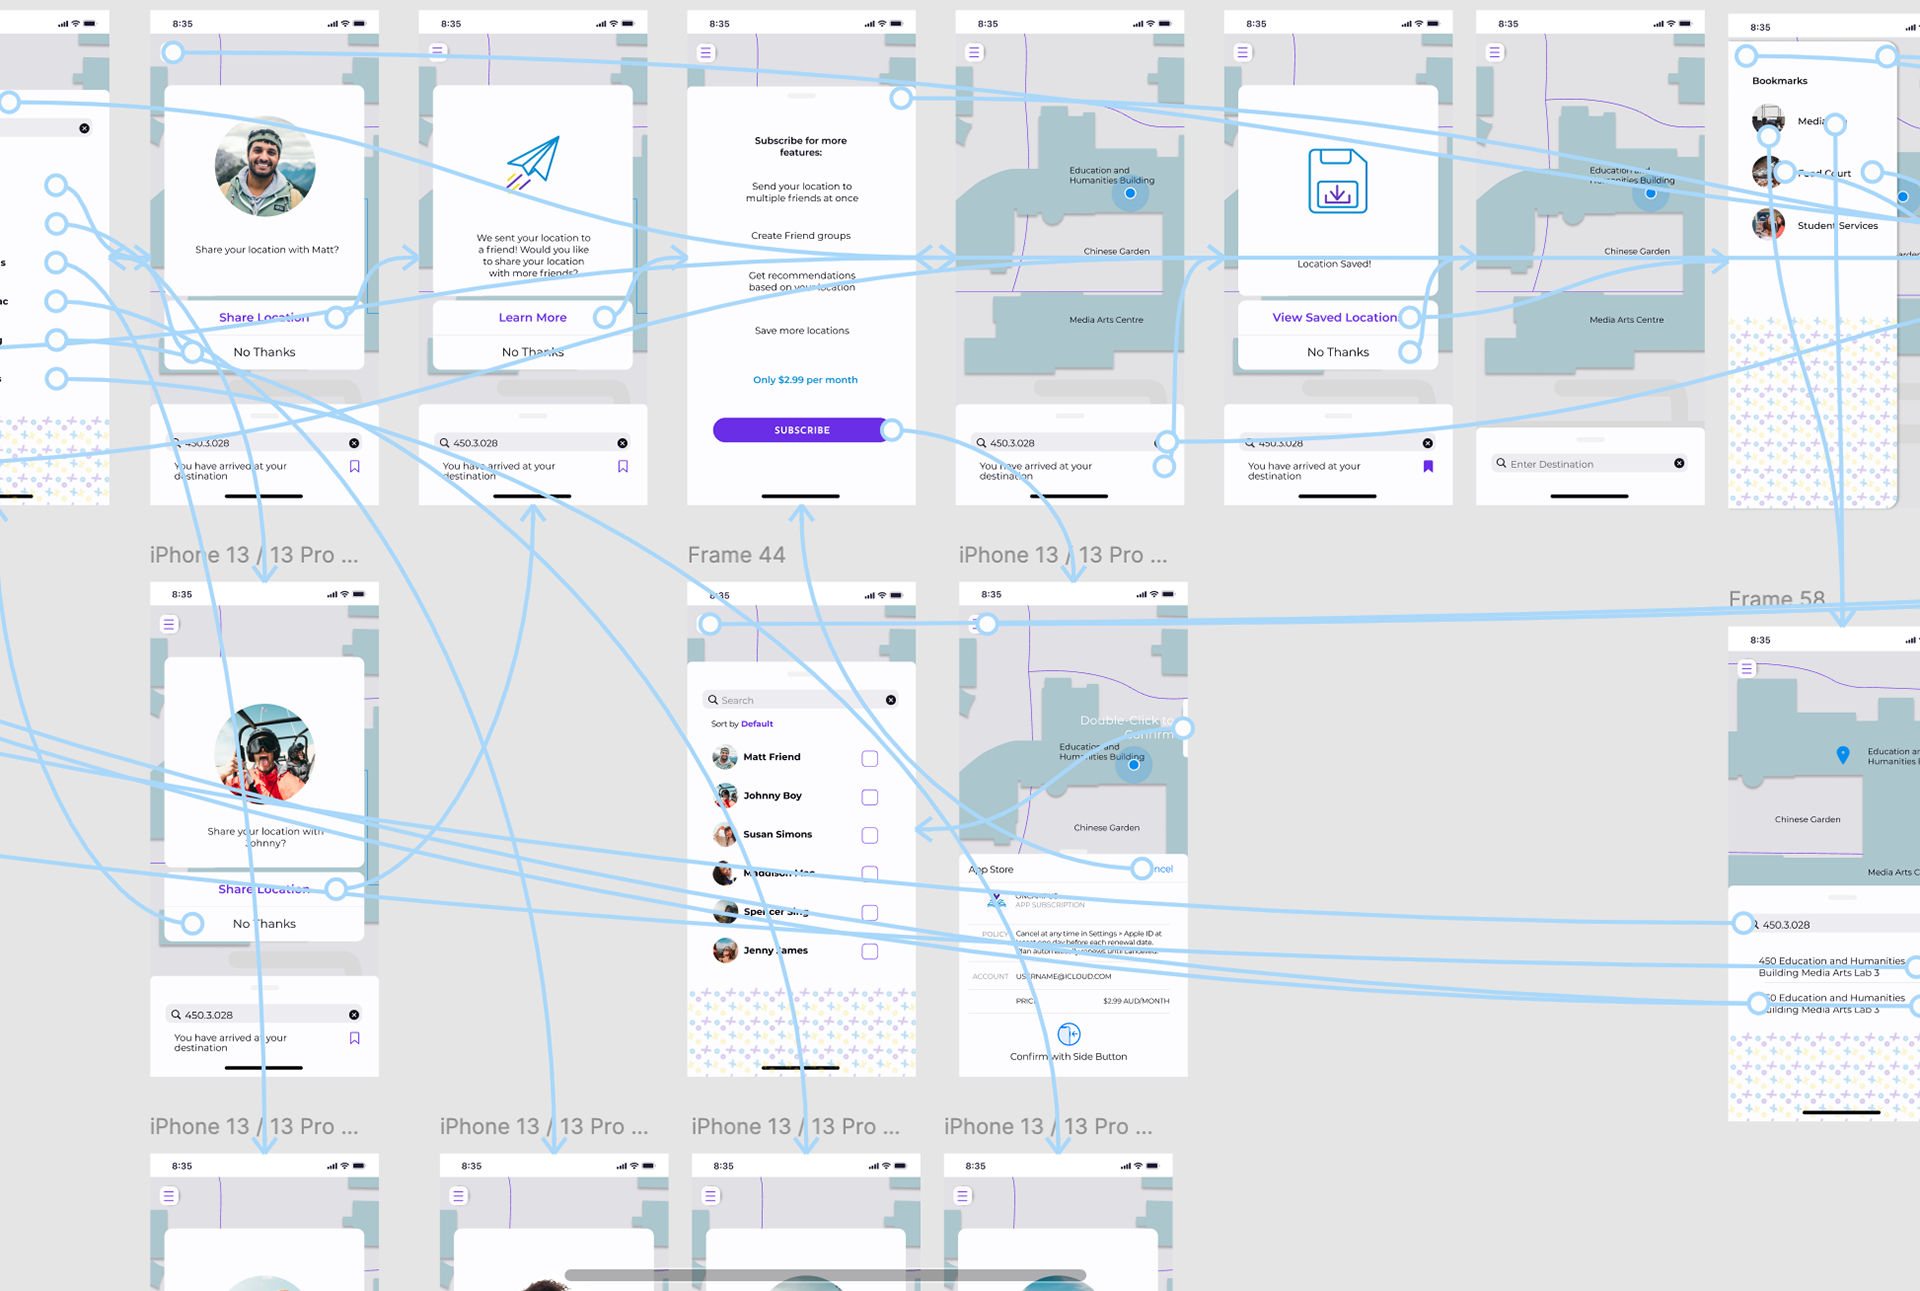This screenshot has height=1291, width=1920.
Task: Click the blue location dot in 'Enter Destination' frame map
Action: [1651, 194]
